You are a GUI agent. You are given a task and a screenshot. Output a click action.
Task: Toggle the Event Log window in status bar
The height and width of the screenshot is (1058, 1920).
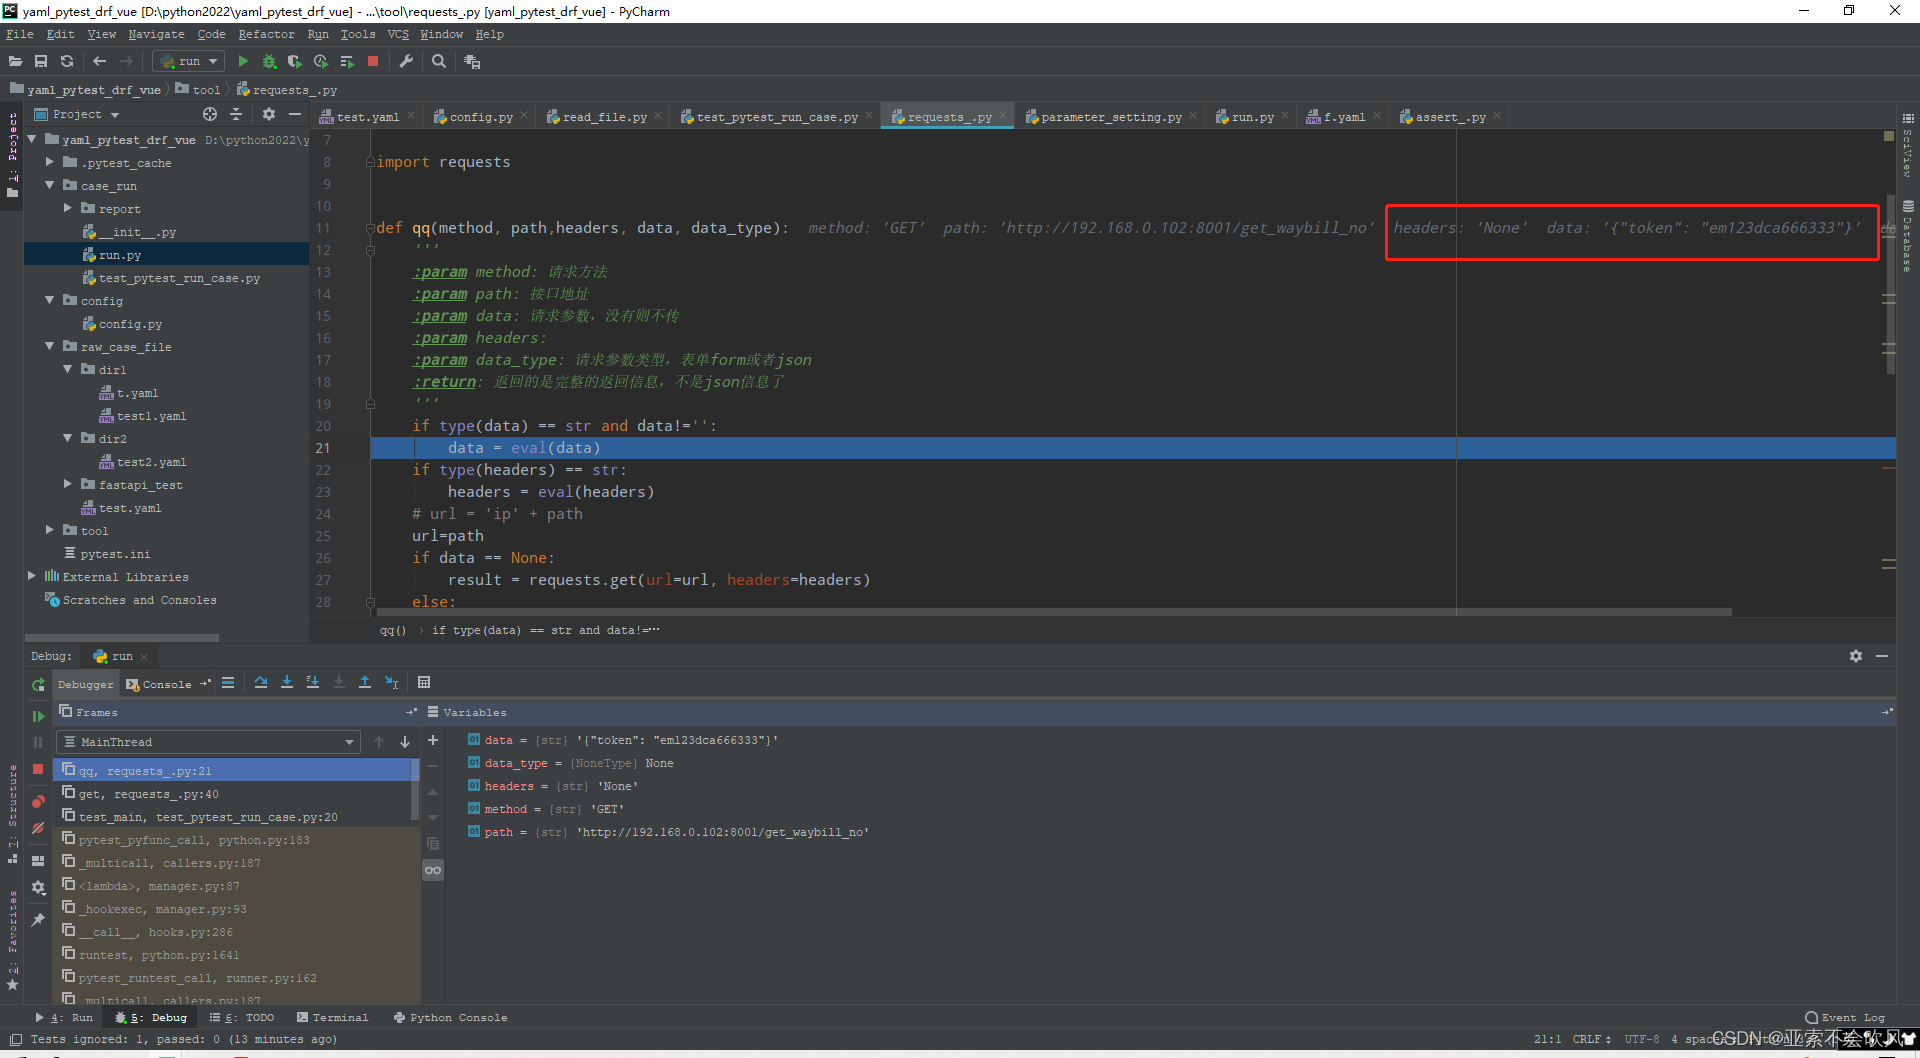pyautogui.click(x=1845, y=1017)
